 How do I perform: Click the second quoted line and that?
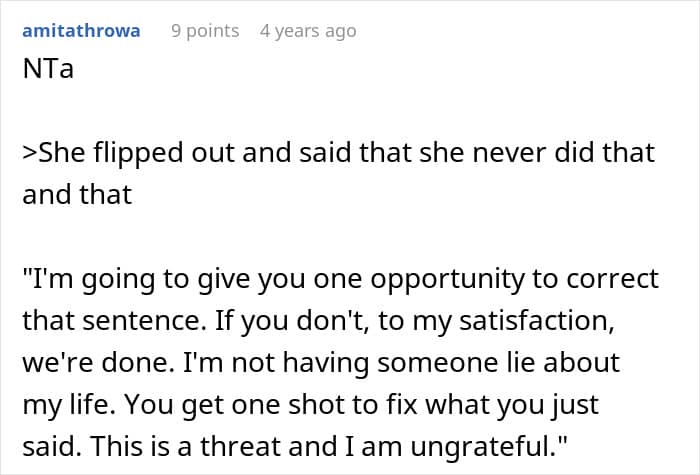(x=77, y=195)
